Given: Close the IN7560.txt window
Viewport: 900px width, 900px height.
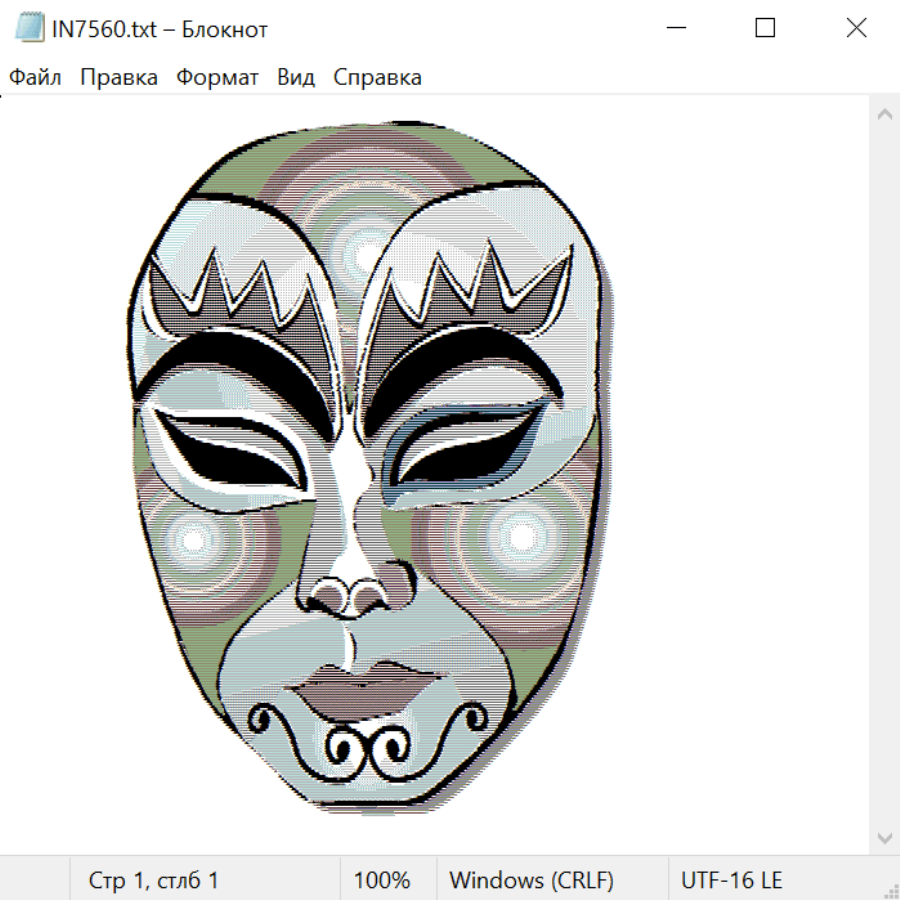Looking at the screenshot, I should [856, 28].
